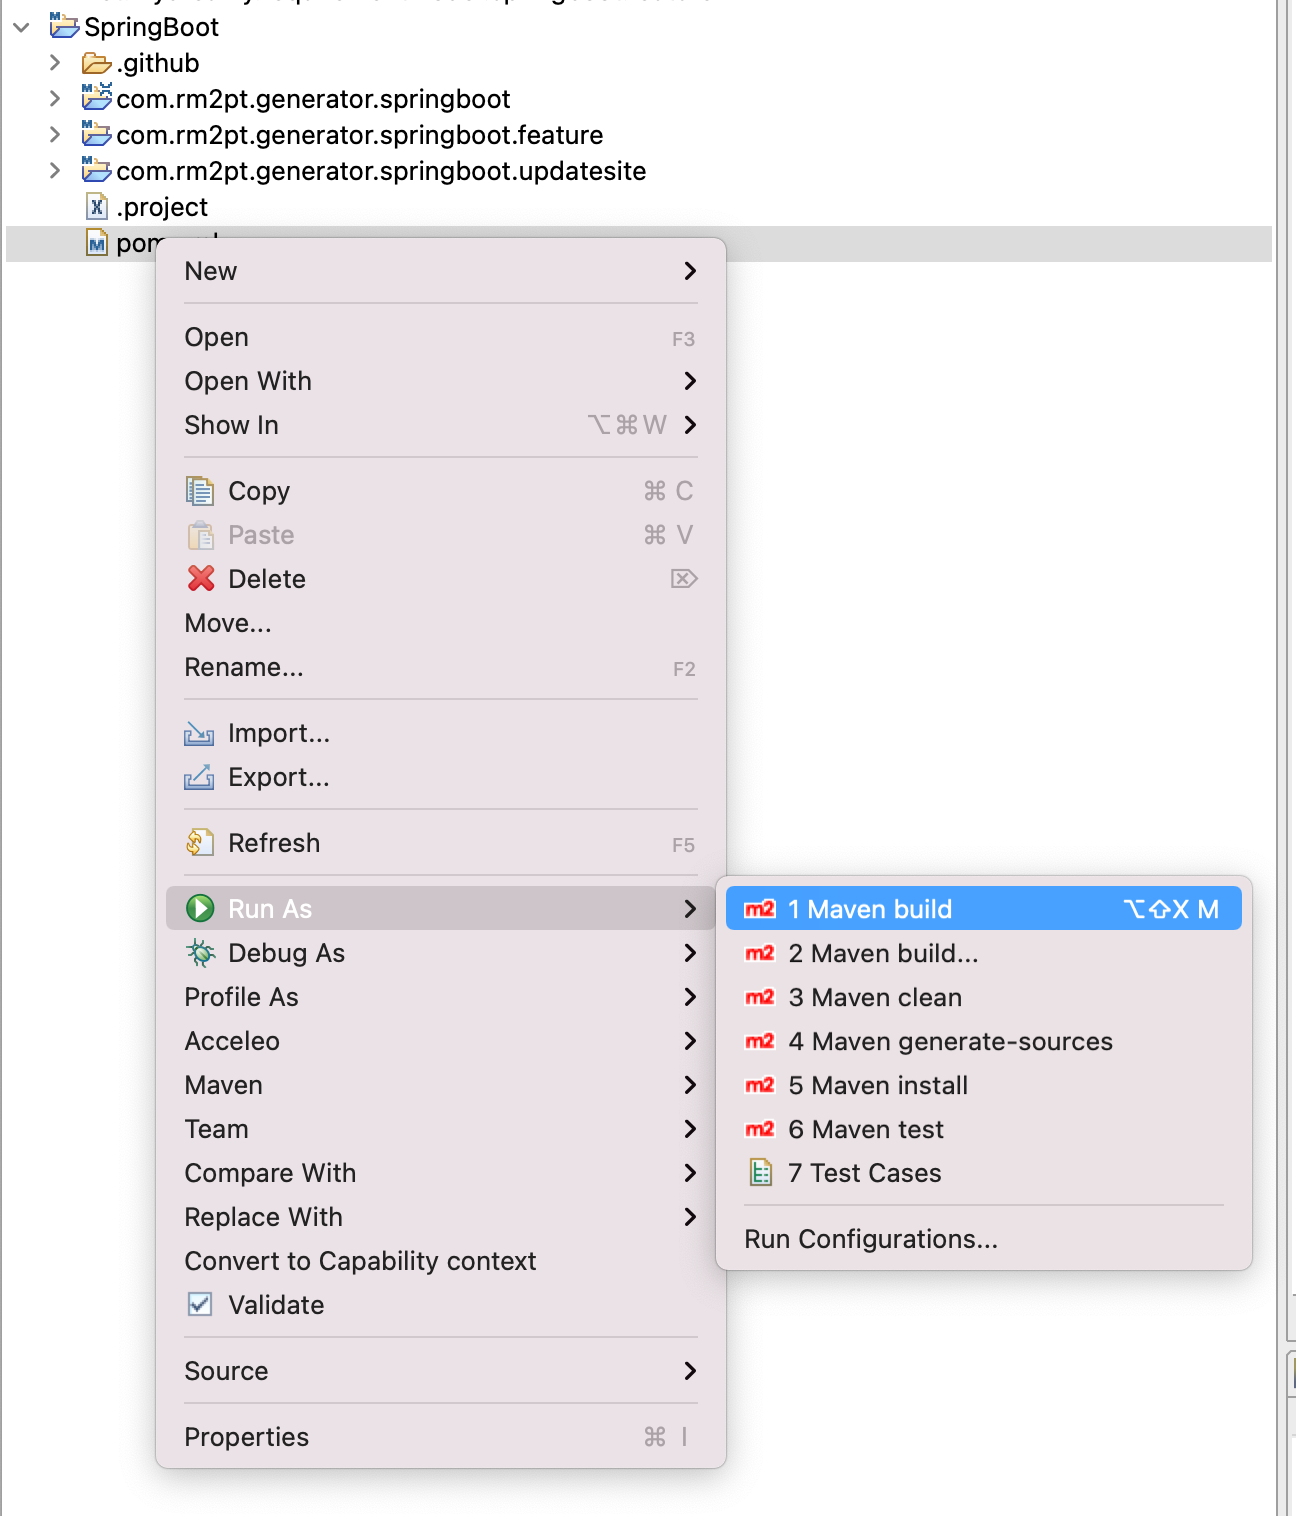This screenshot has height=1516, width=1296.
Task: Expand com.rm2pt.generator.springboot.updatesite node
Action: 55,171
